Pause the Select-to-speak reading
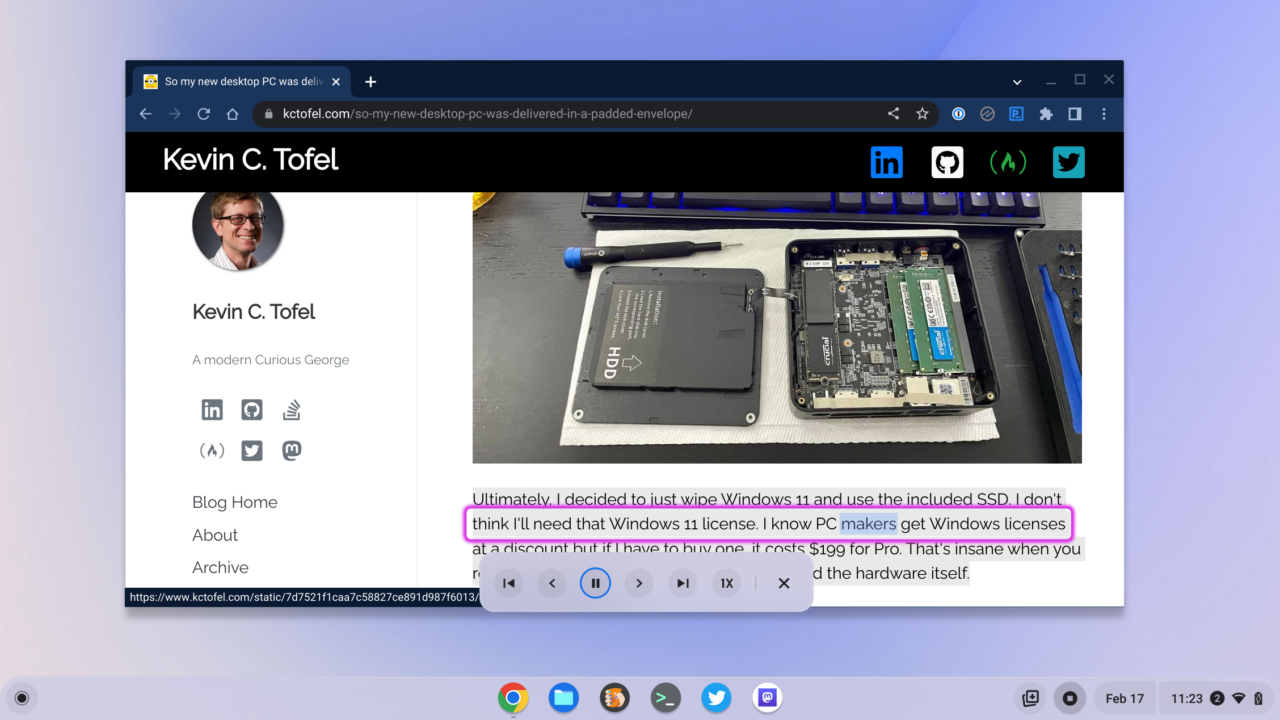 click(595, 583)
